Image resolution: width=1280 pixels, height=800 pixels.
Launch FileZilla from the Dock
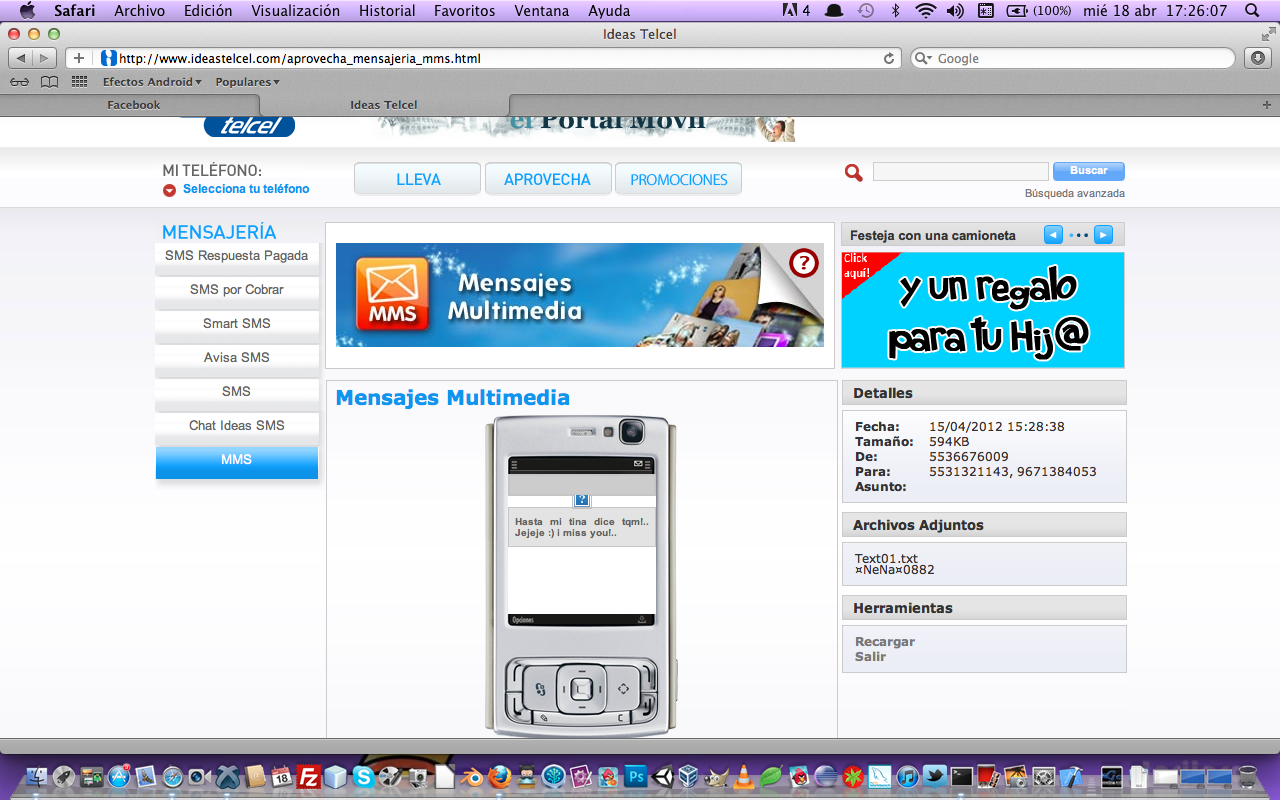click(x=309, y=776)
